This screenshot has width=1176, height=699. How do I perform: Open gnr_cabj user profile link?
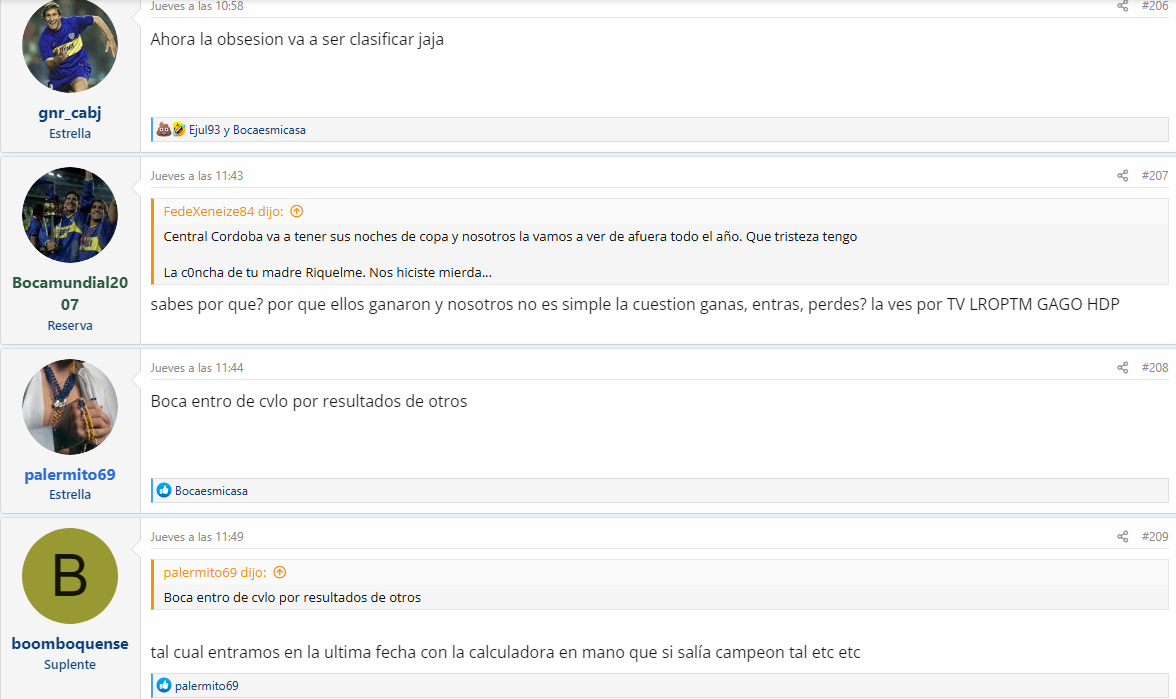(x=70, y=112)
